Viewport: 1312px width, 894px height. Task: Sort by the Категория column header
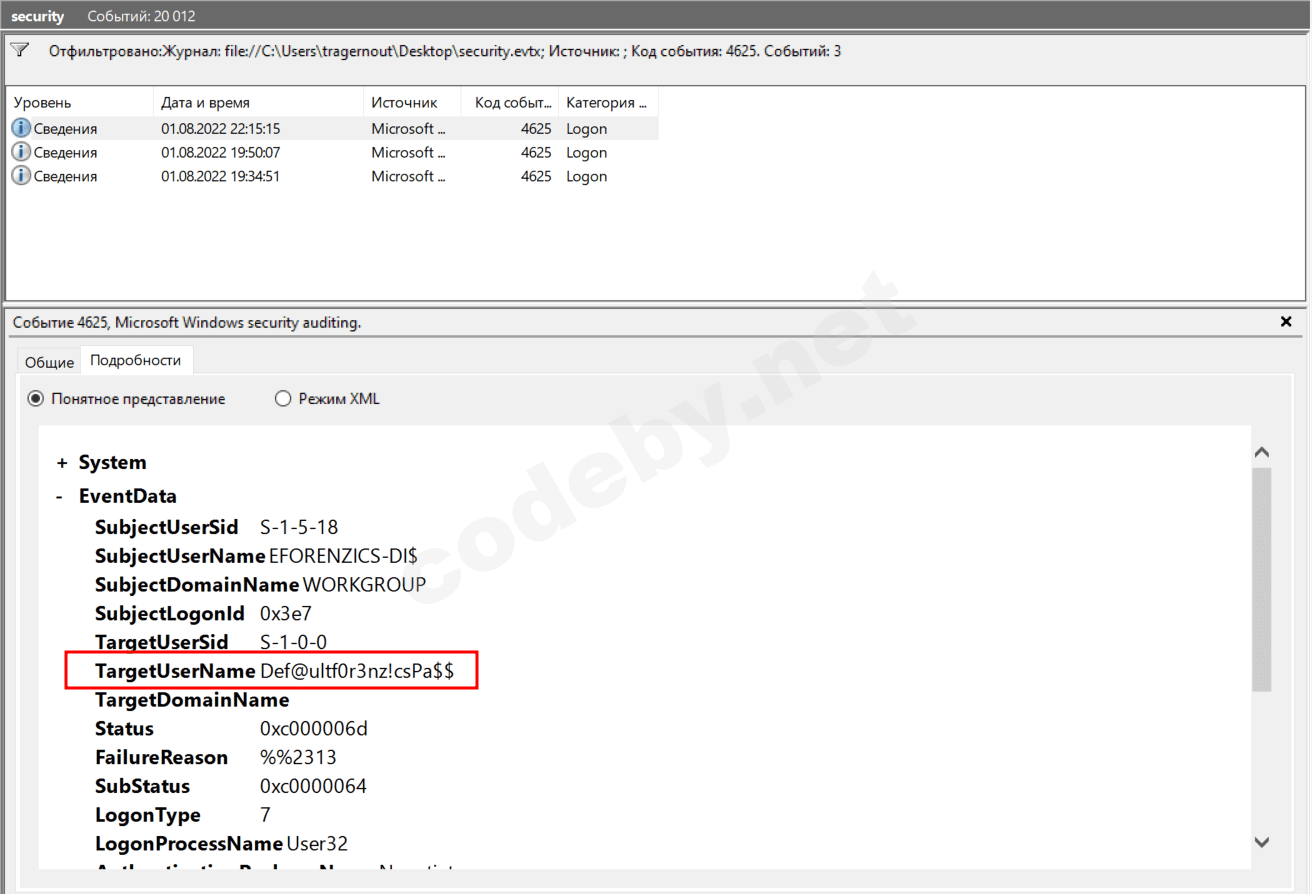coord(608,103)
